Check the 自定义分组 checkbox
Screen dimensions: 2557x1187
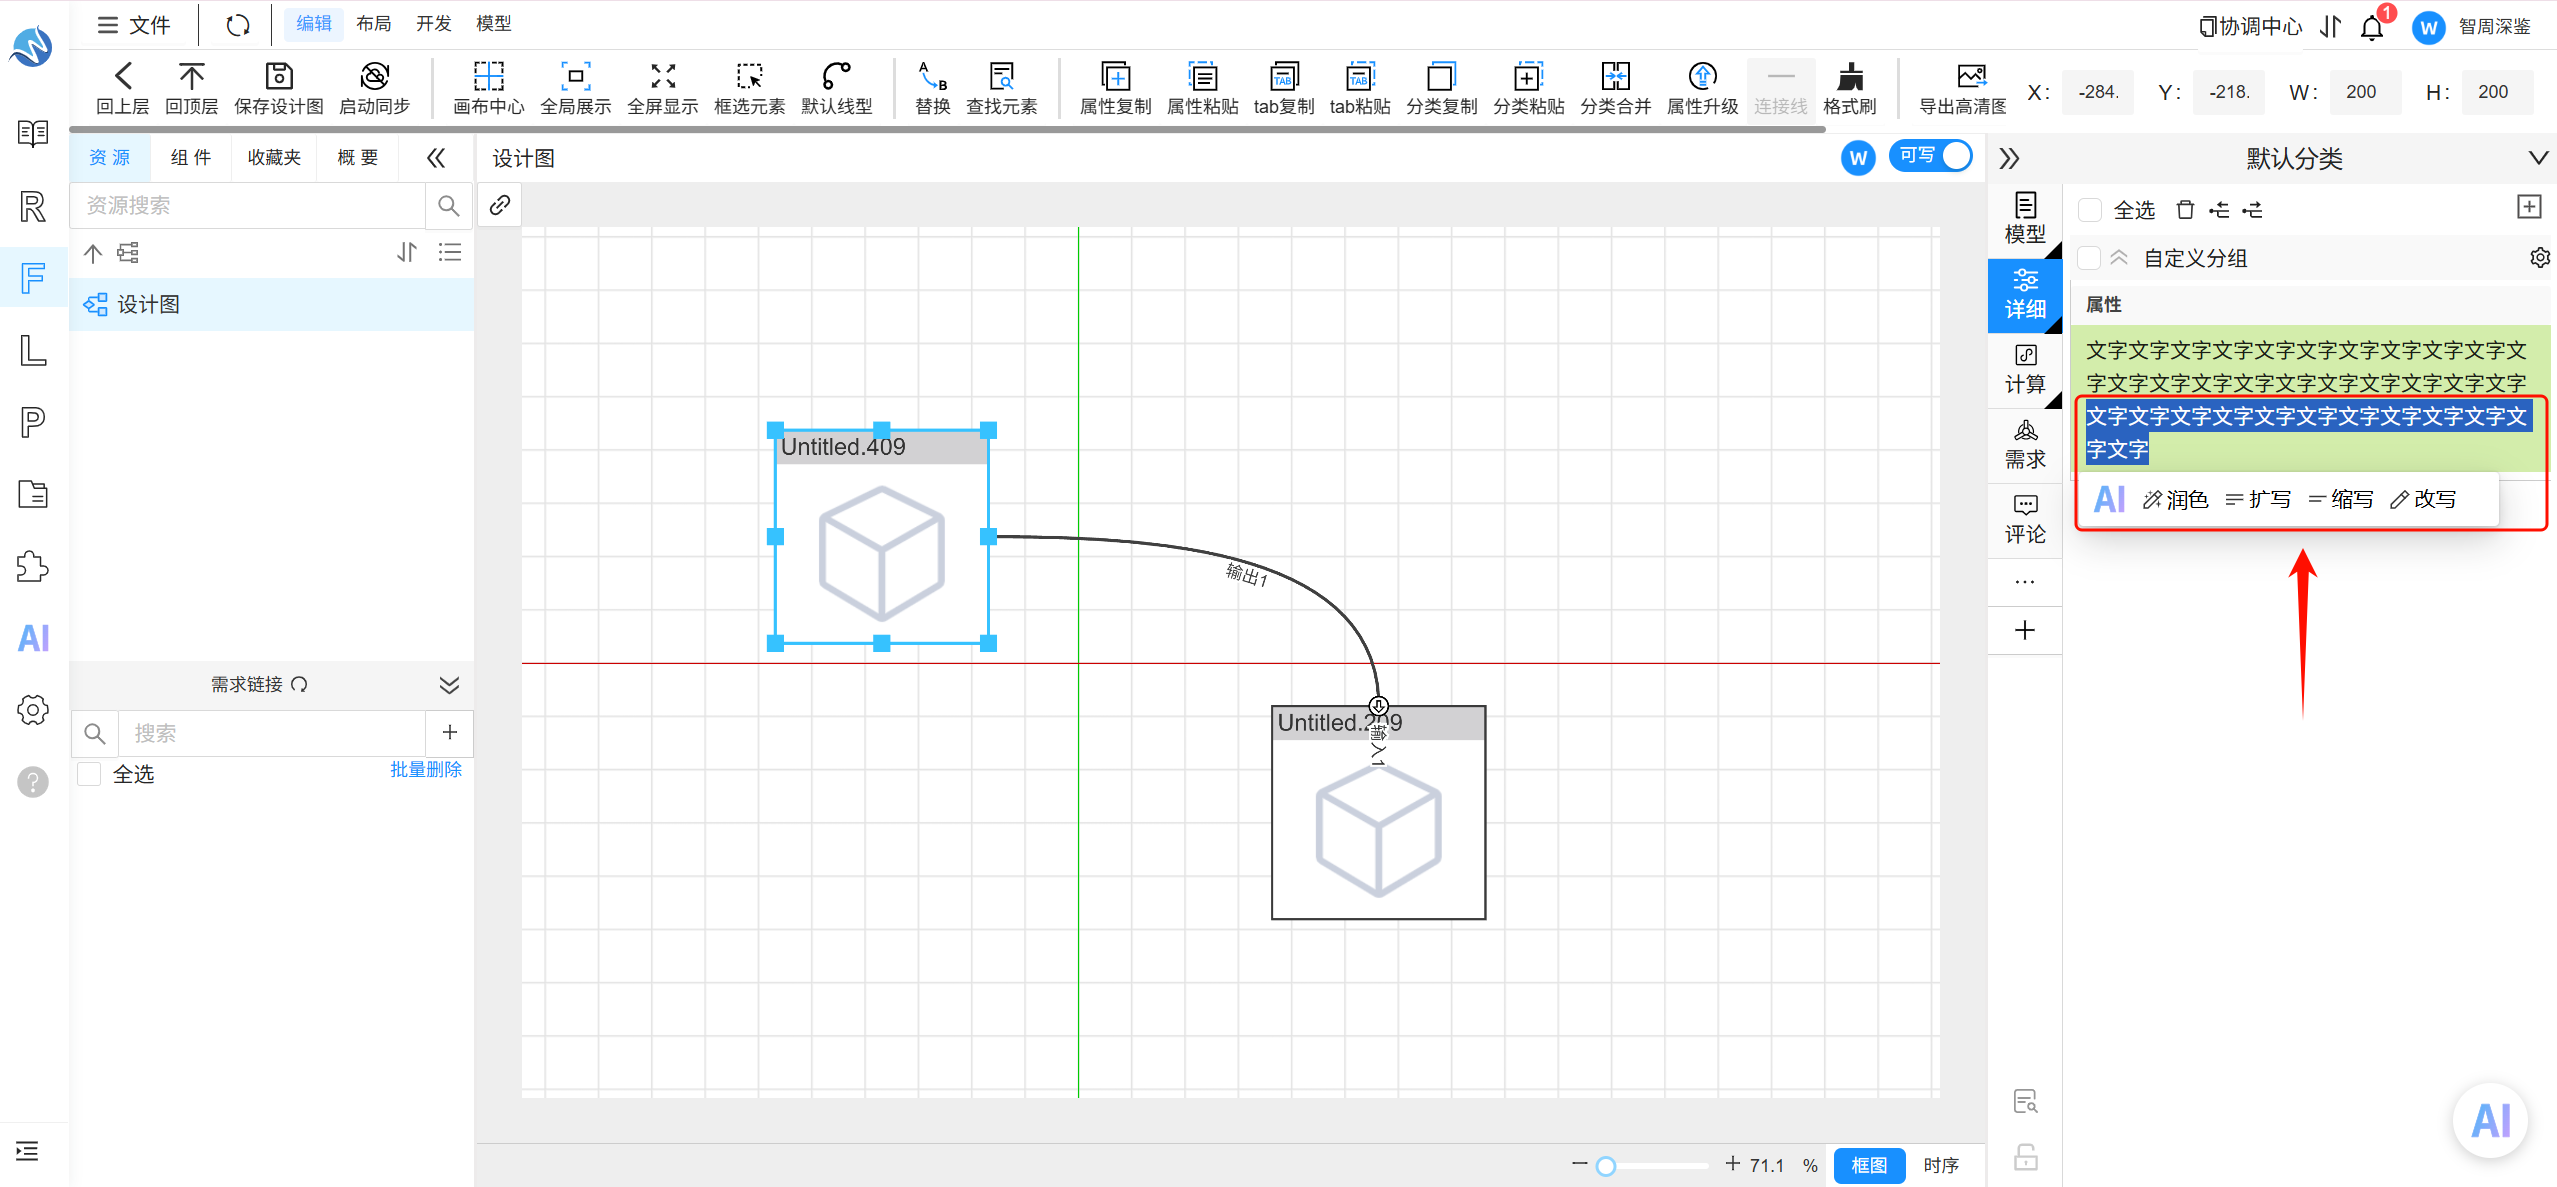pos(2089,258)
